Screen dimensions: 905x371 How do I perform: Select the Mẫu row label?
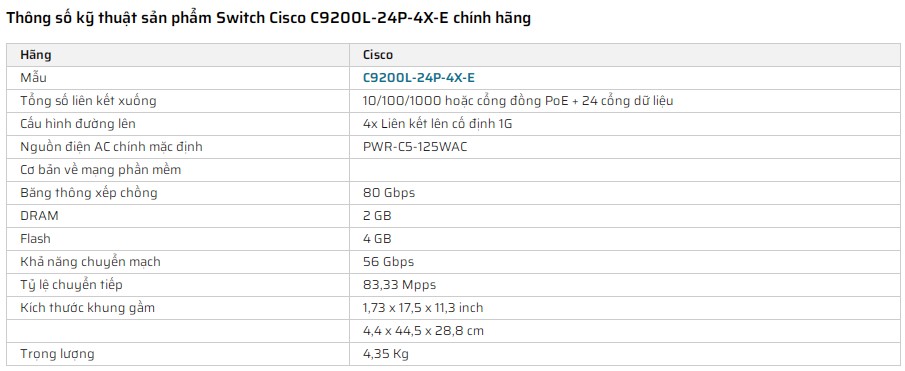(33, 78)
